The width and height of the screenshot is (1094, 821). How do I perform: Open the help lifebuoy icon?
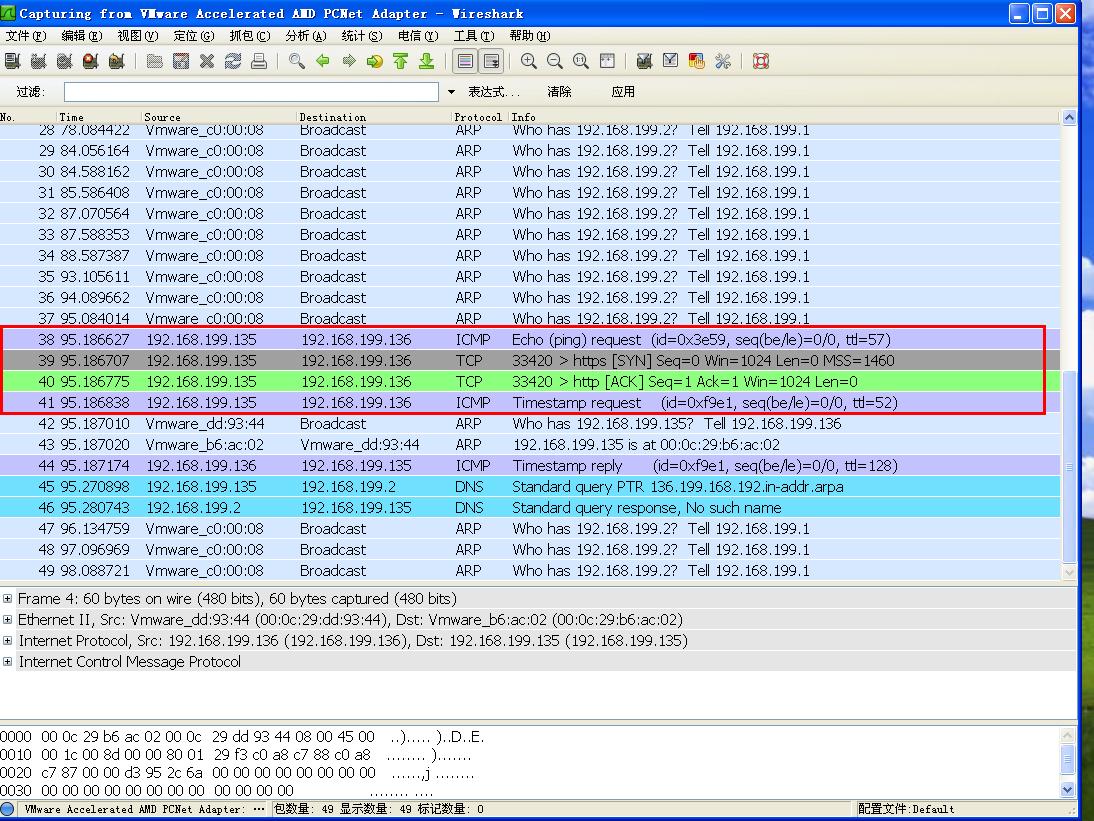(761, 61)
